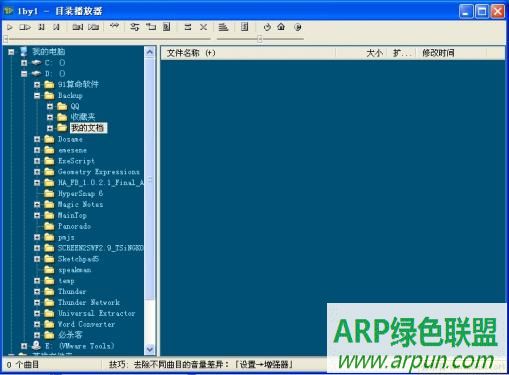This screenshot has width=509, height=375.
Task: Click the repeat icon beside the X
Action: coord(188,27)
